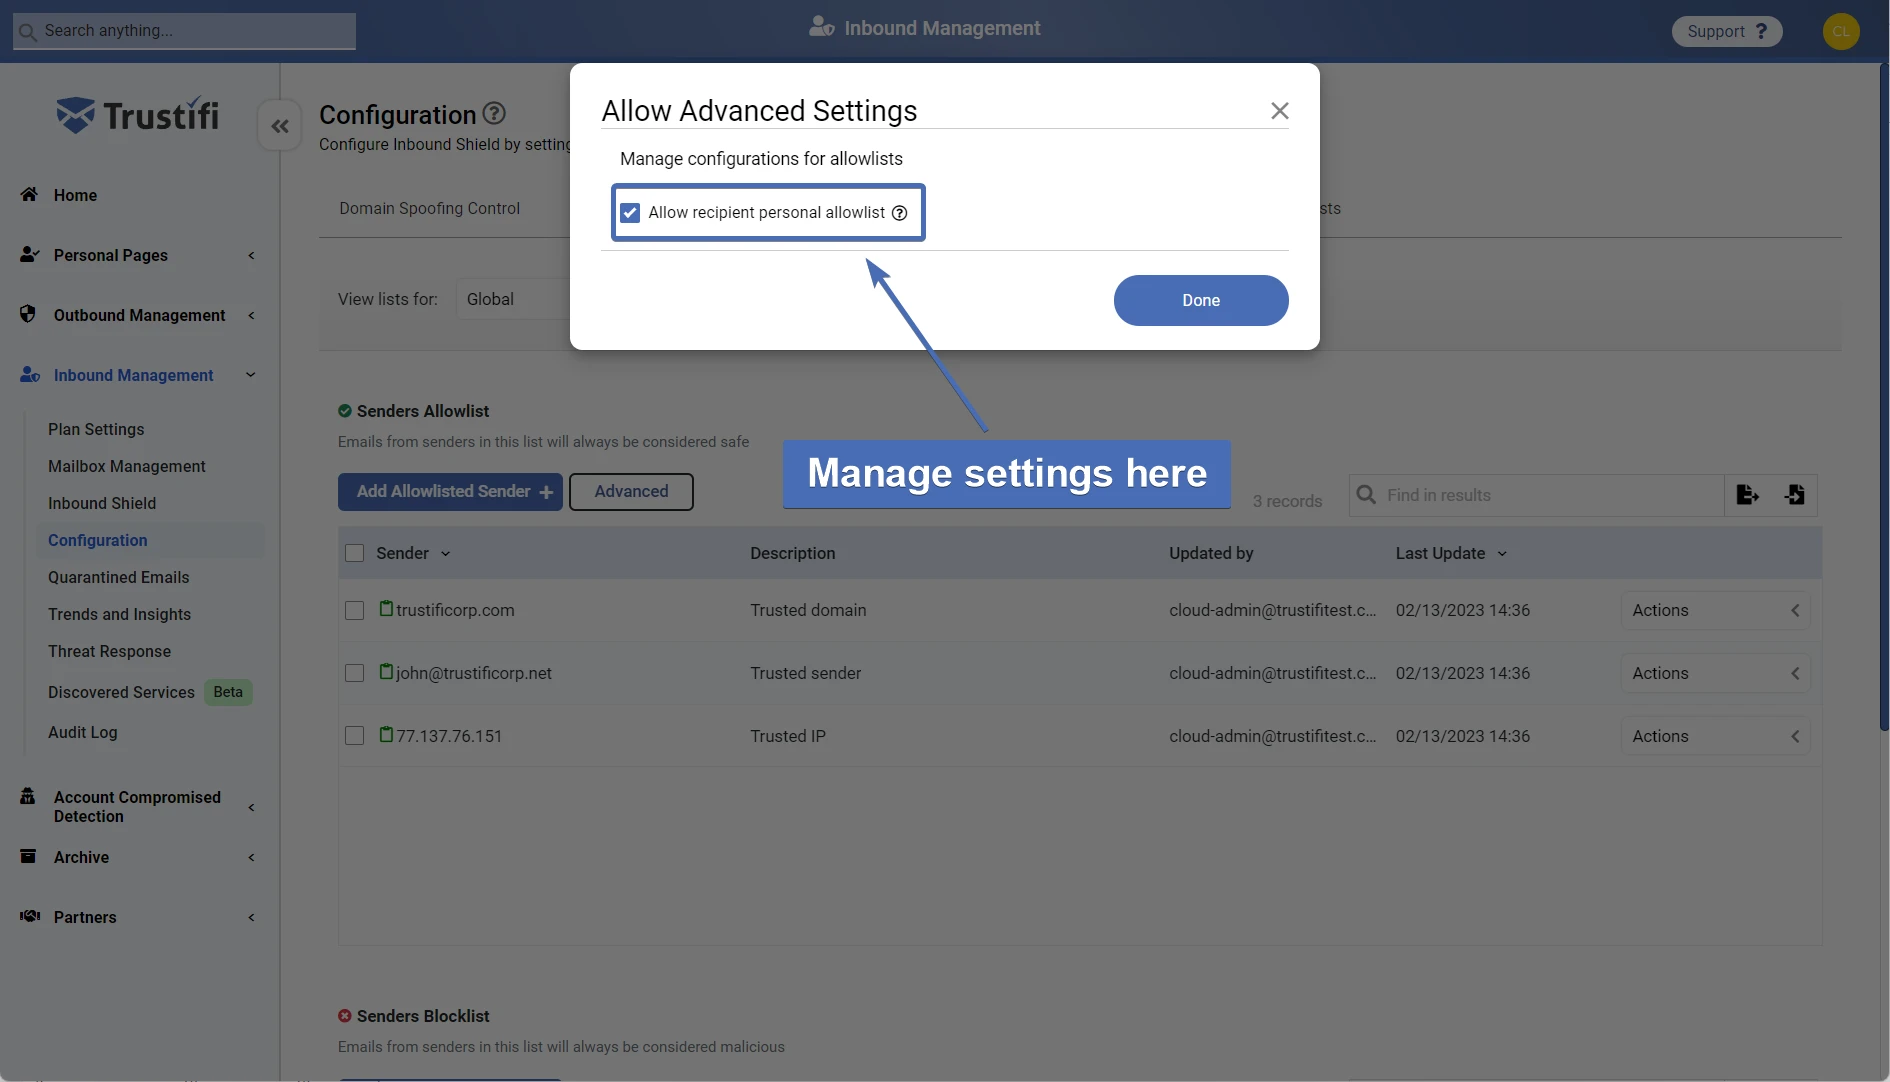This screenshot has height=1082, width=1890.
Task: Uncheck Allow recipient personal allowlist
Action: 630,213
